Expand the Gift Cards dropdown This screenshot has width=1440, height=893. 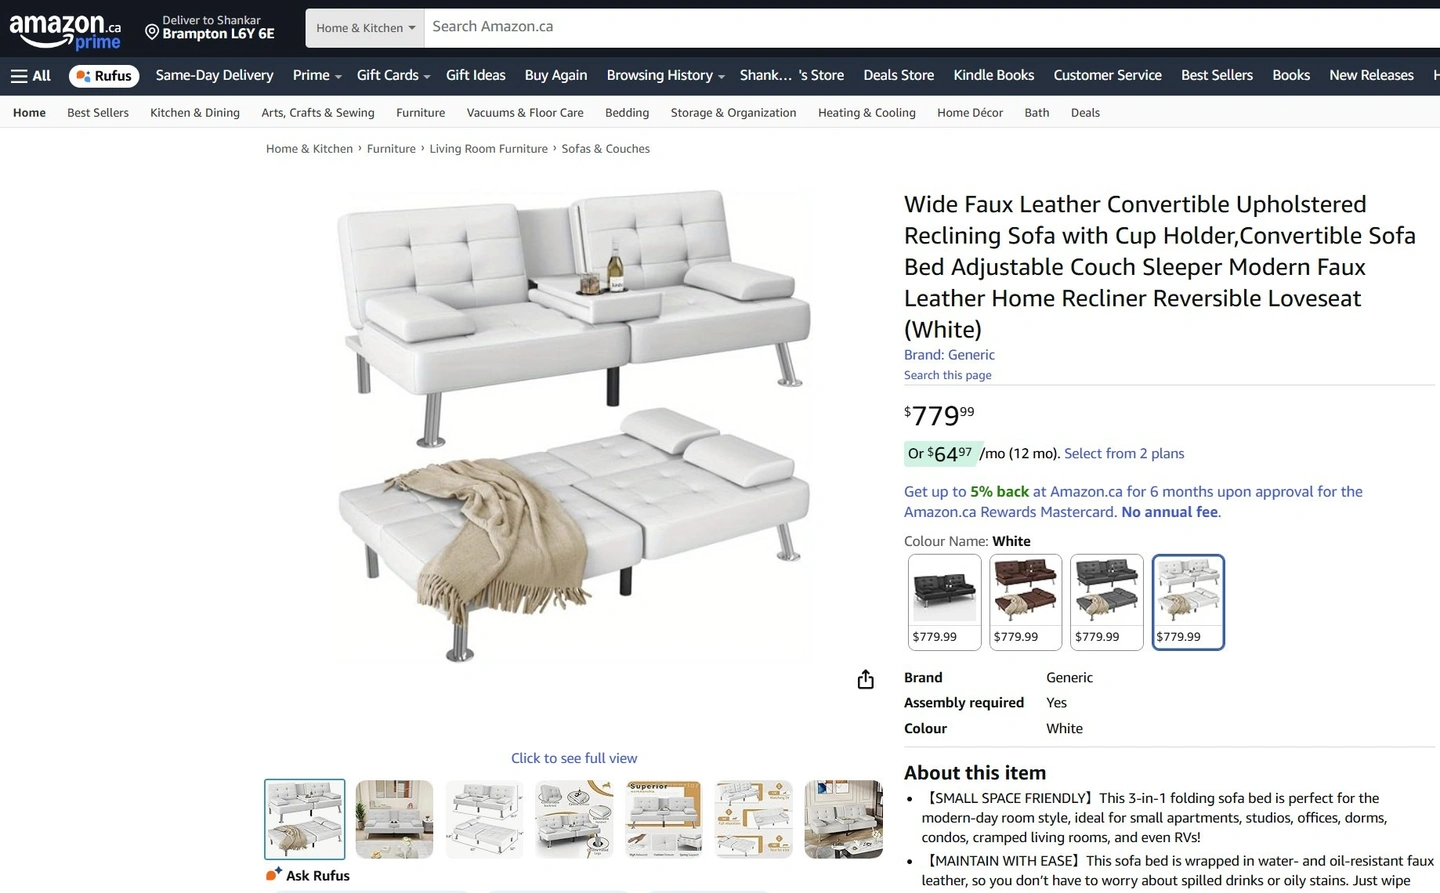coord(393,76)
